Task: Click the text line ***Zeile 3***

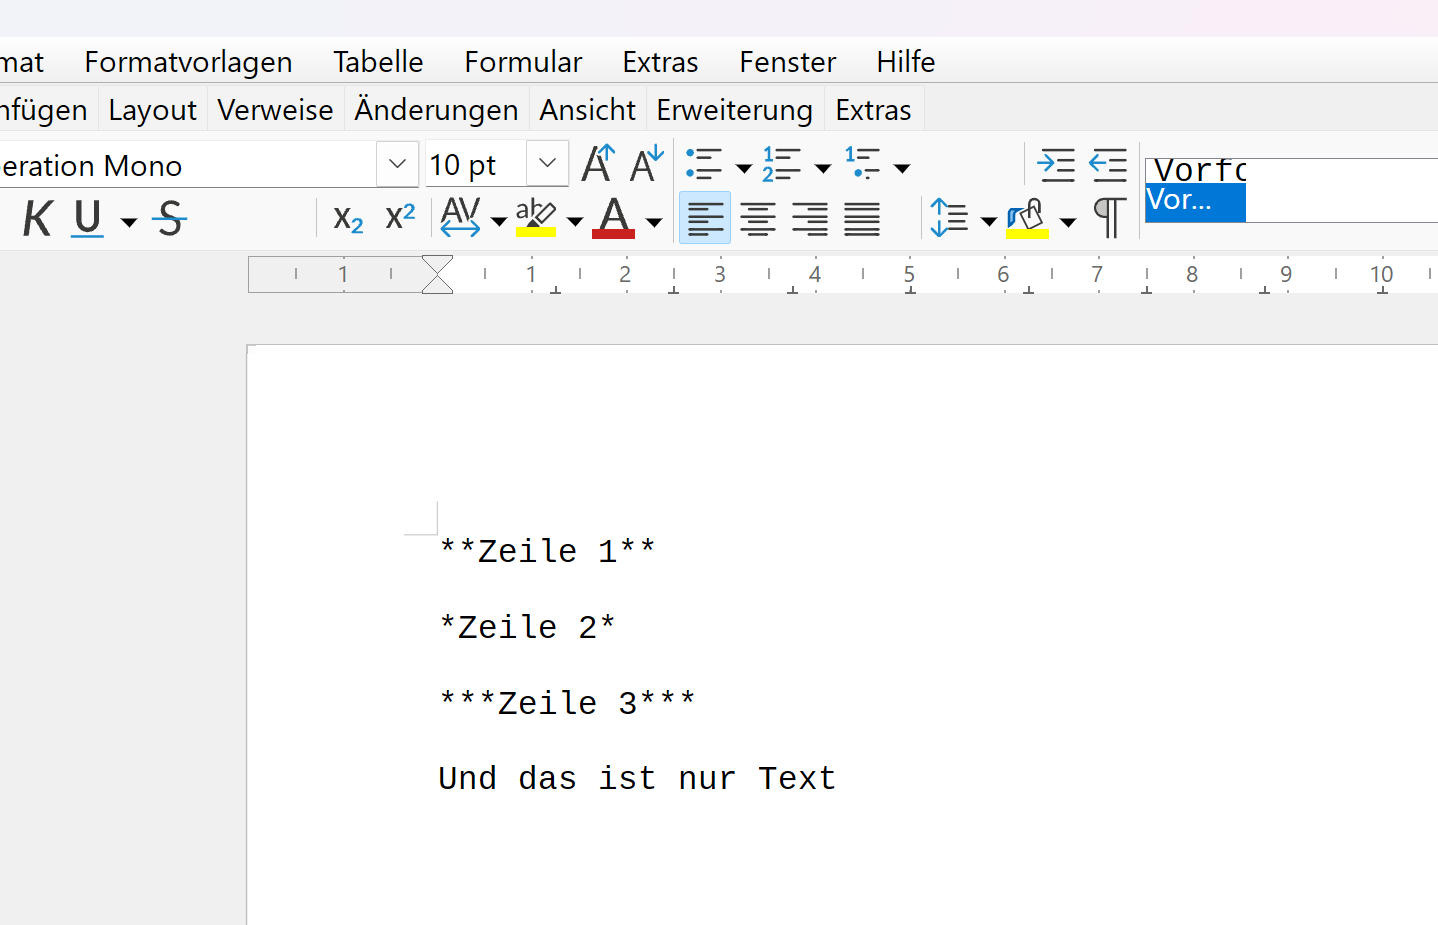Action: click(567, 703)
